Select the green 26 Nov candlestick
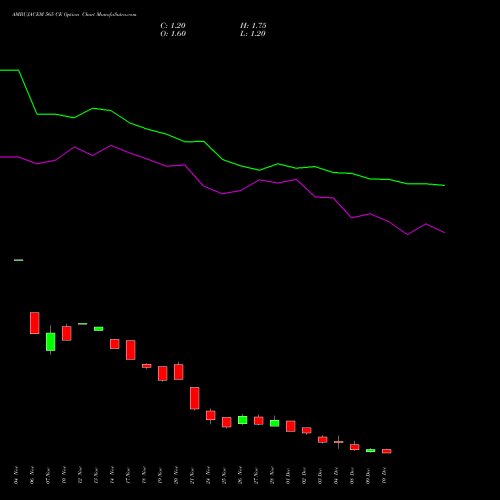This screenshot has height=500, width=500. point(243,420)
